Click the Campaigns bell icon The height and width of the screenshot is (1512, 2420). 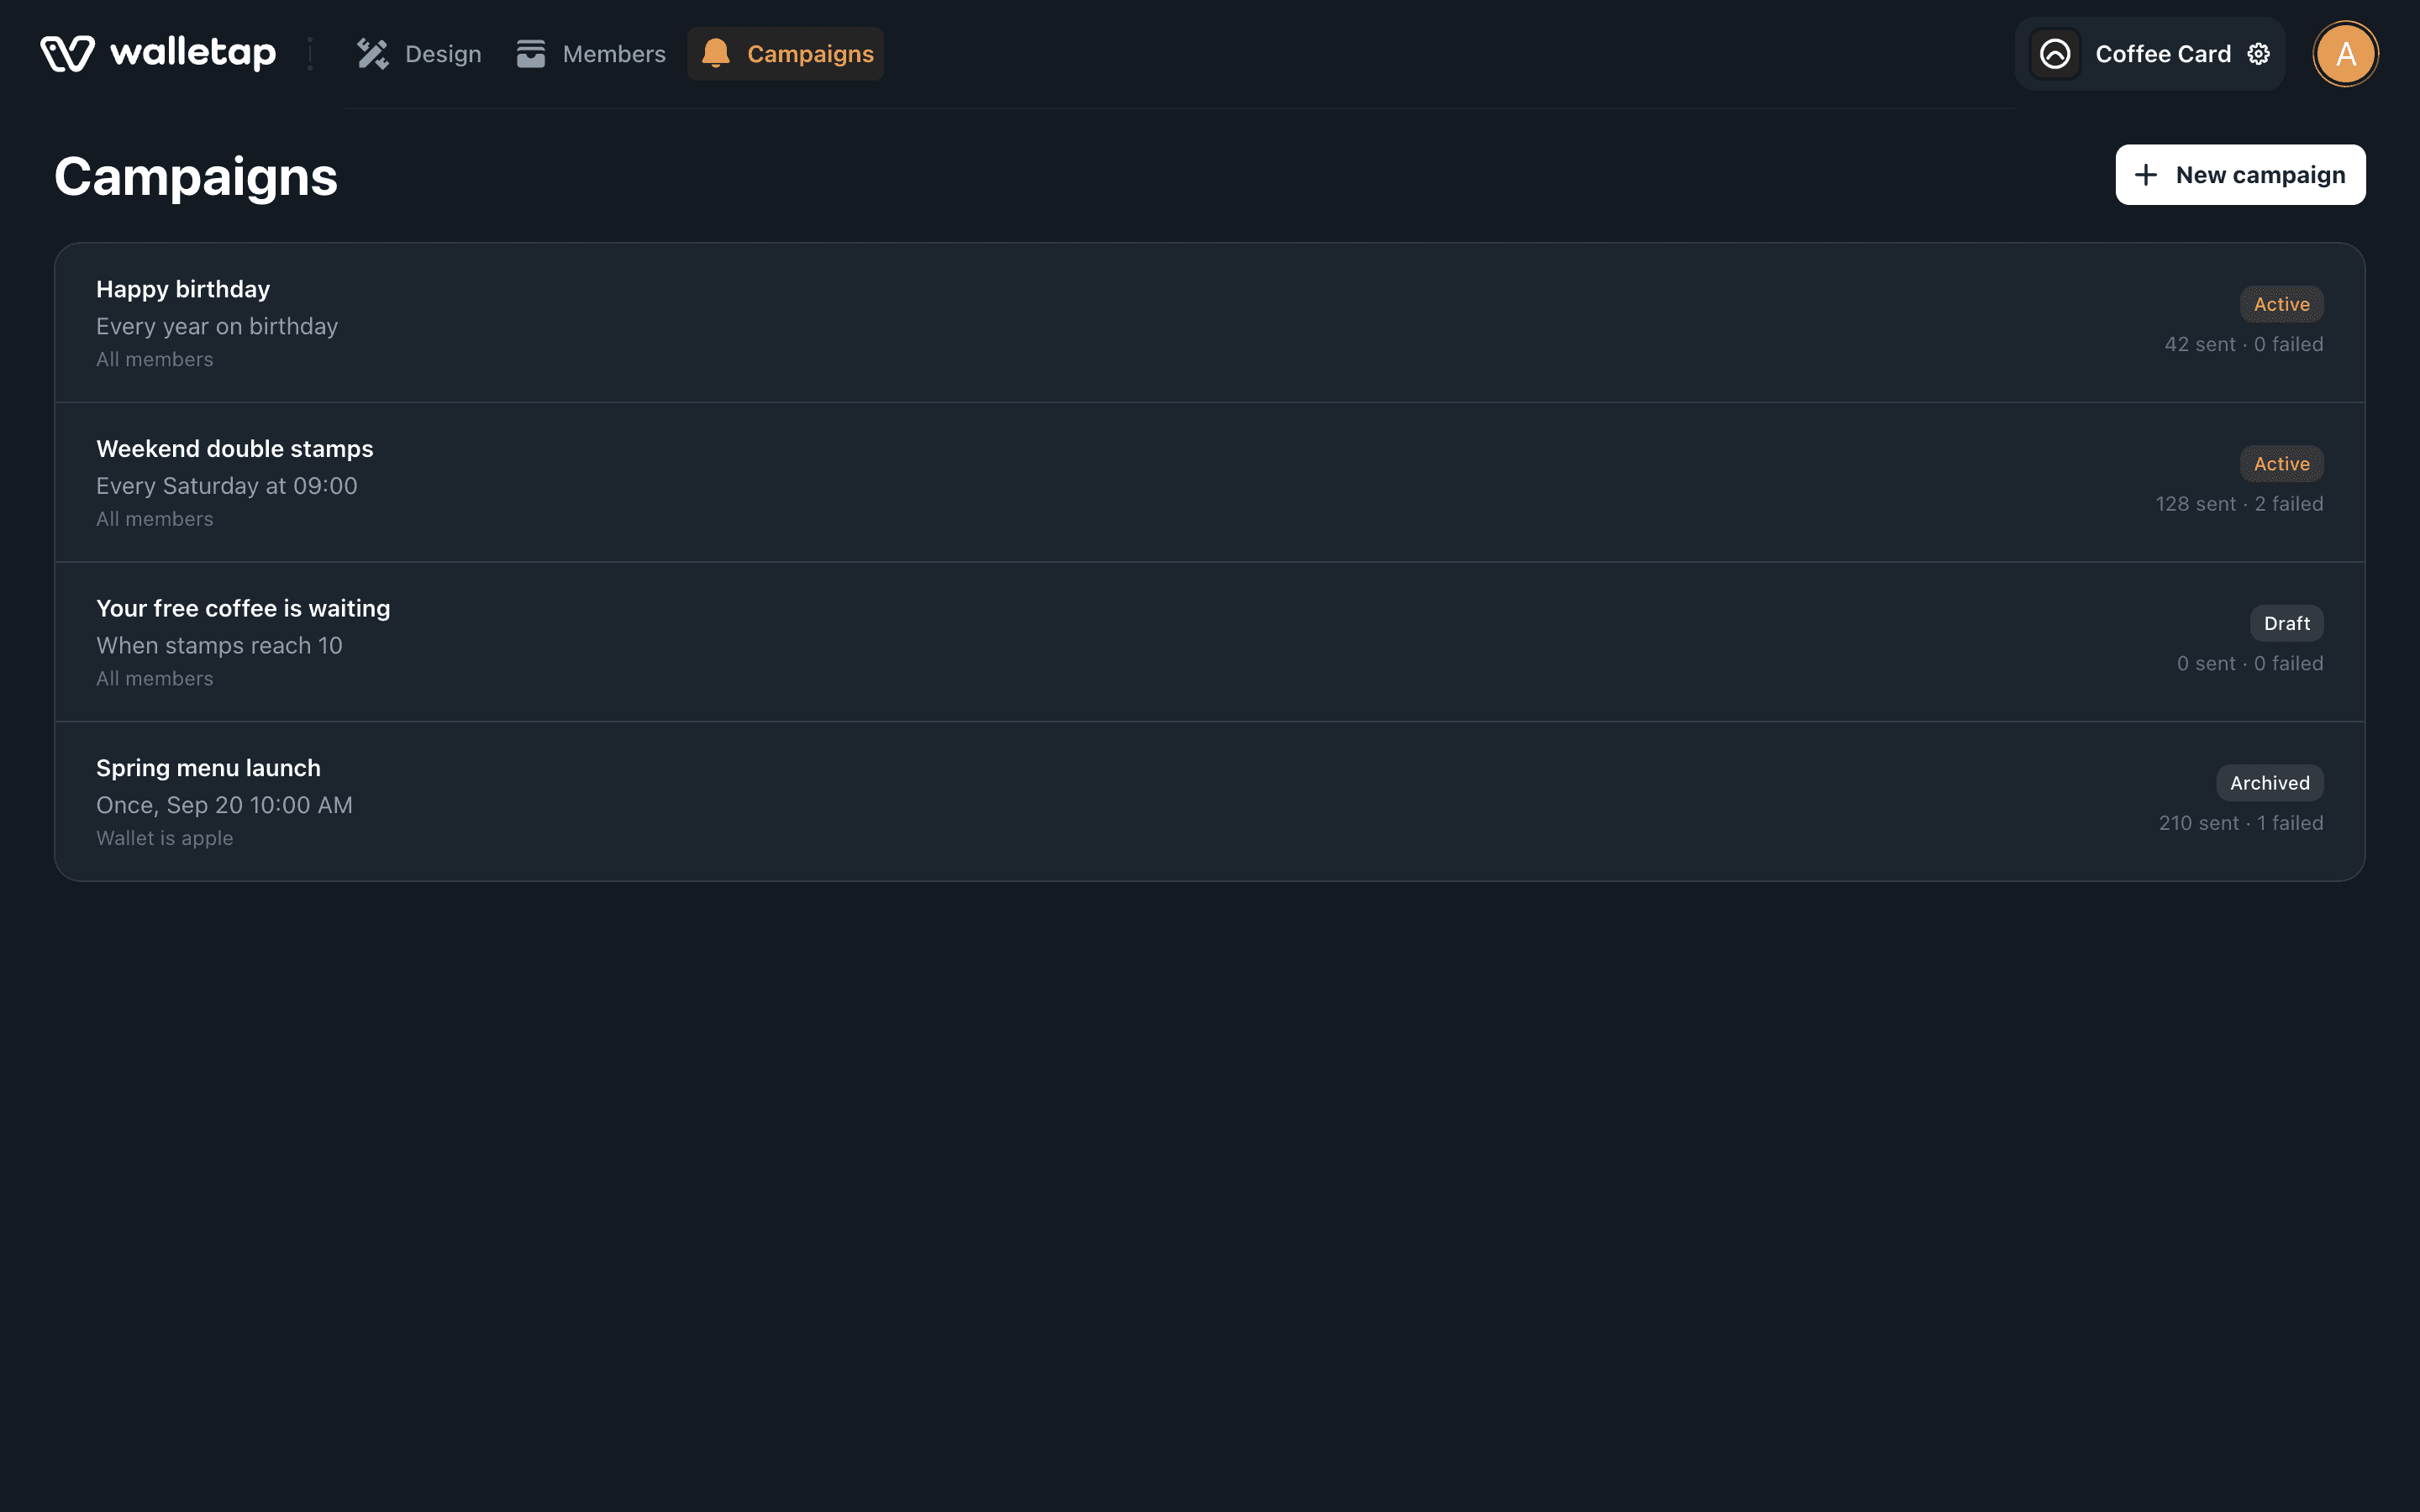tap(716, 54)
